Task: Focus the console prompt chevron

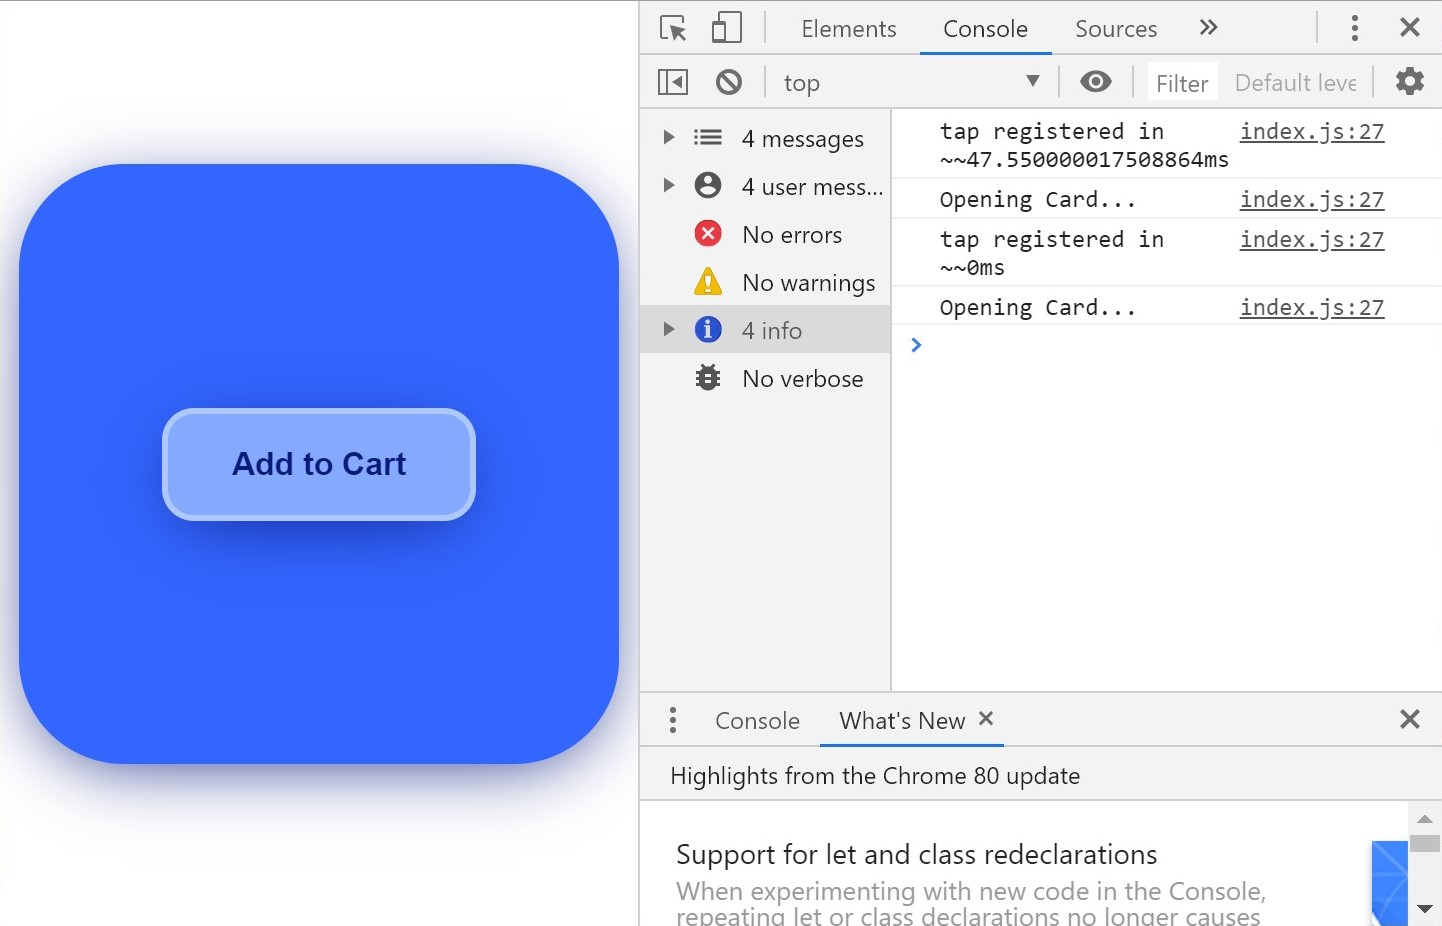Action: click(x=916, y=345)
